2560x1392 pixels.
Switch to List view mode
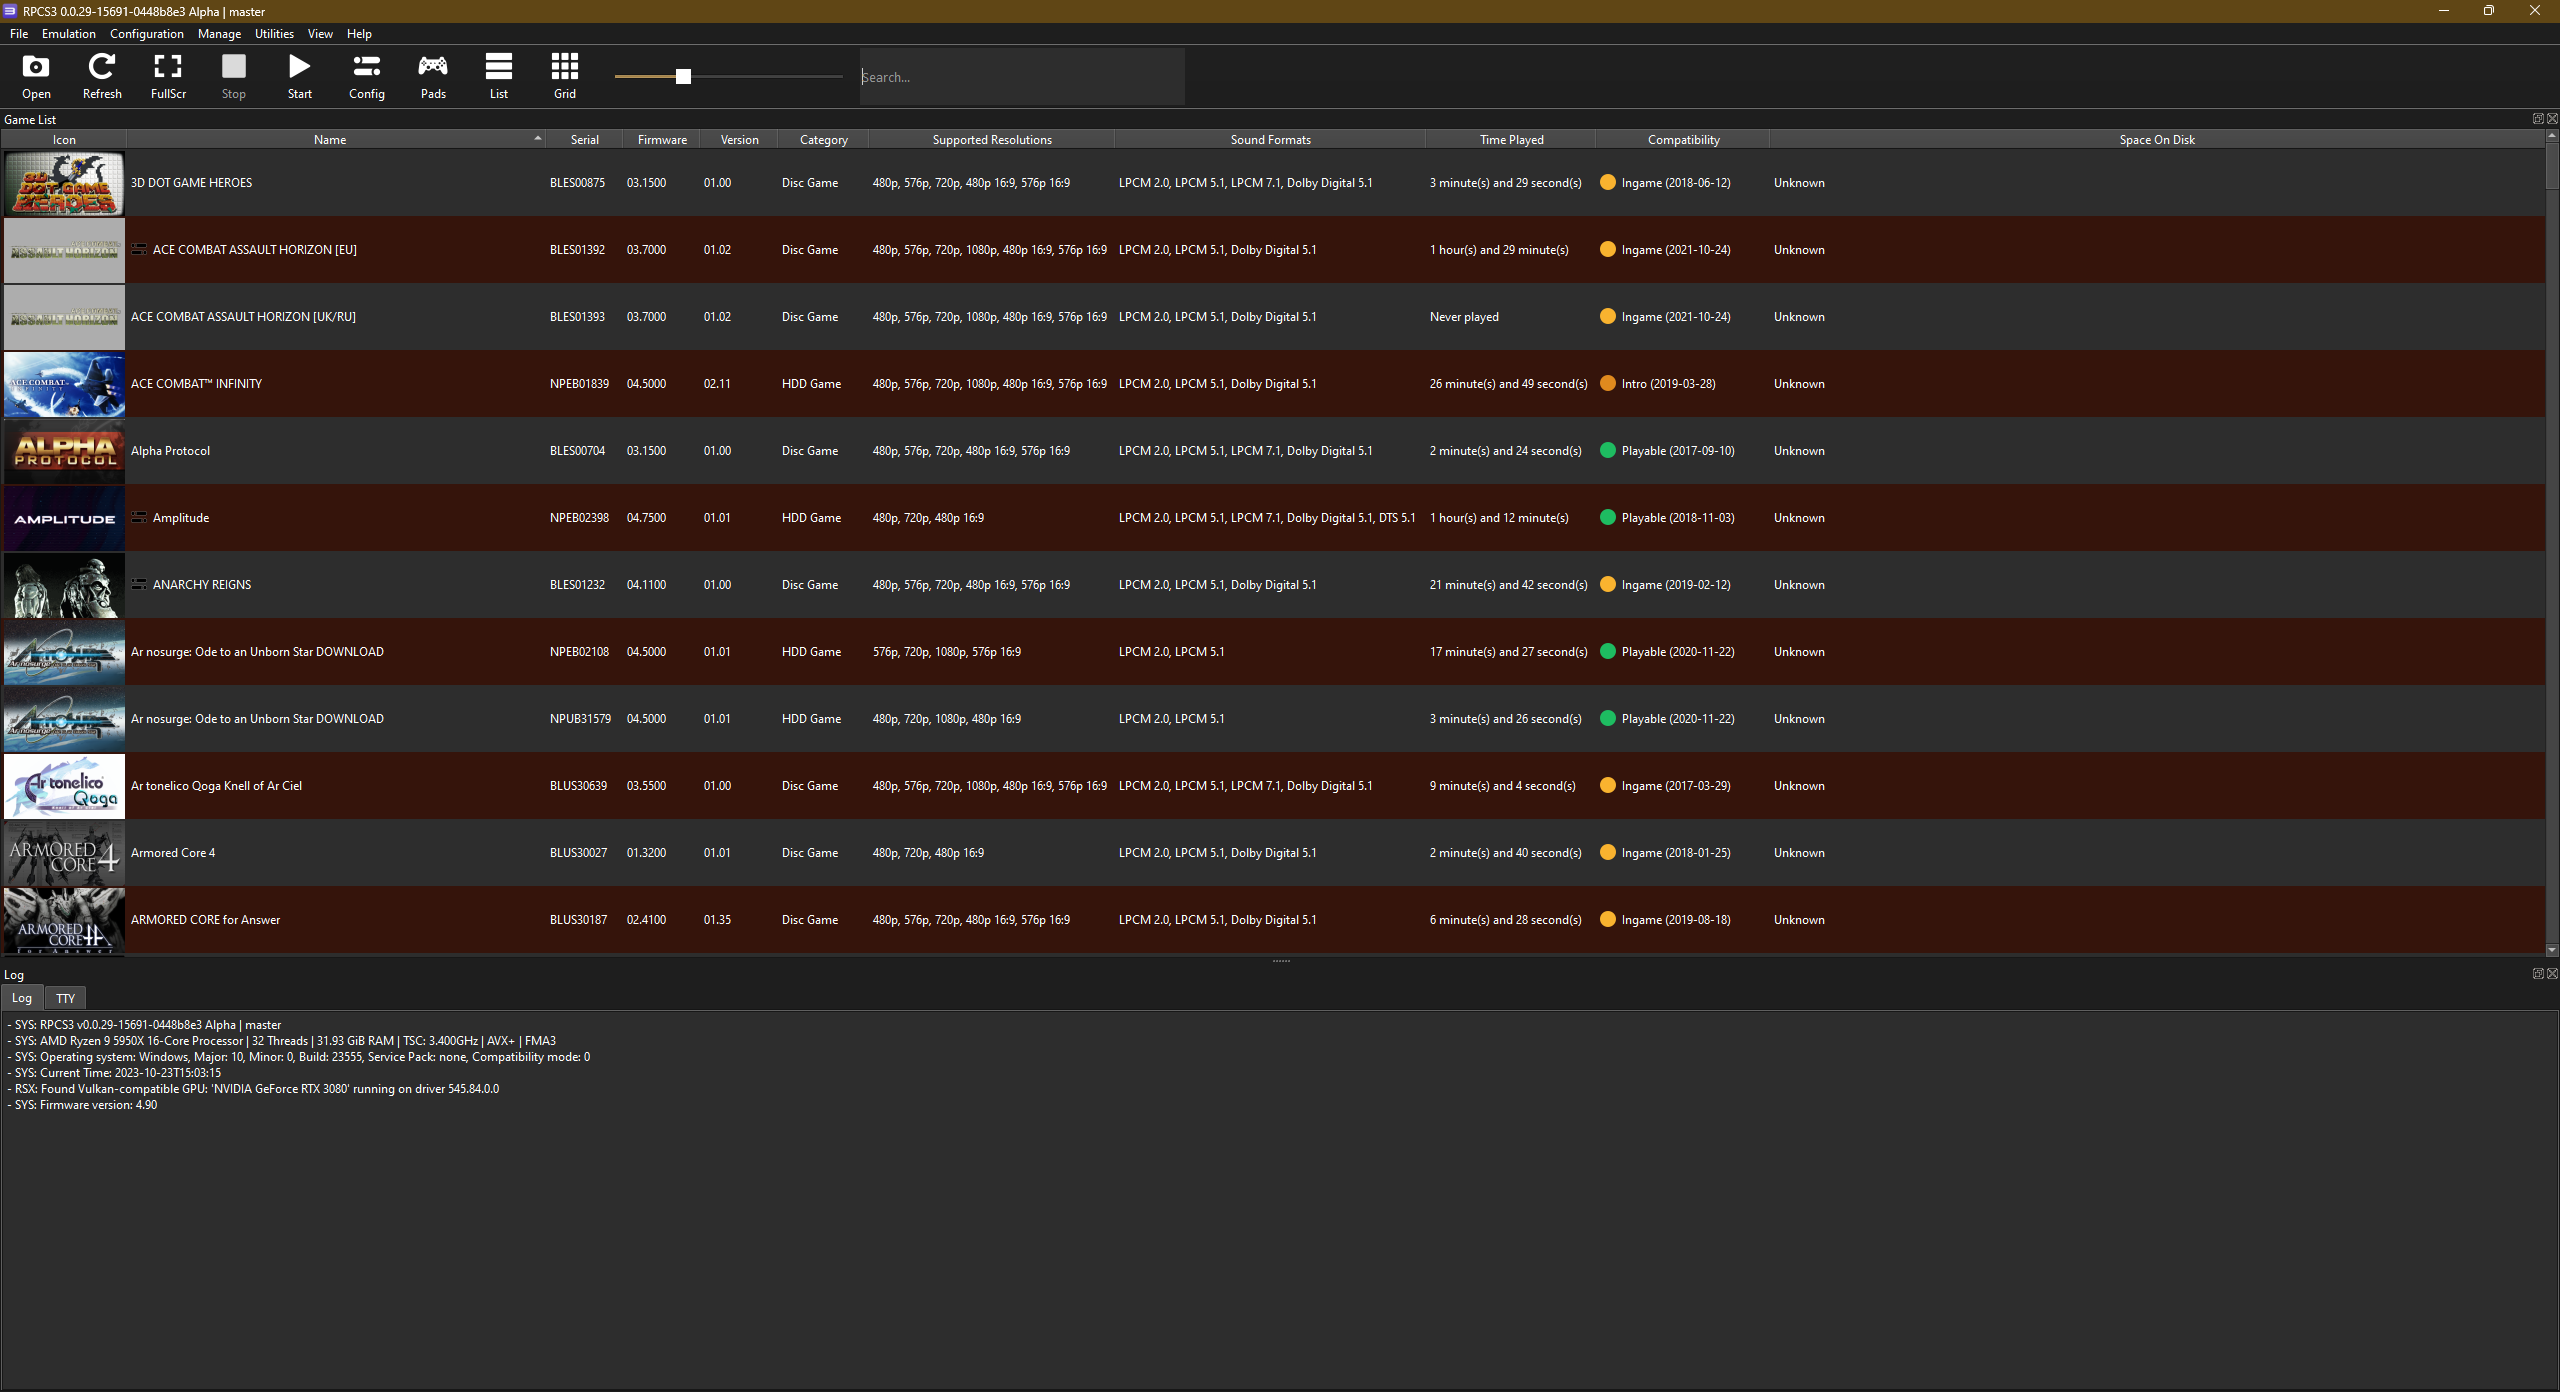498,76
